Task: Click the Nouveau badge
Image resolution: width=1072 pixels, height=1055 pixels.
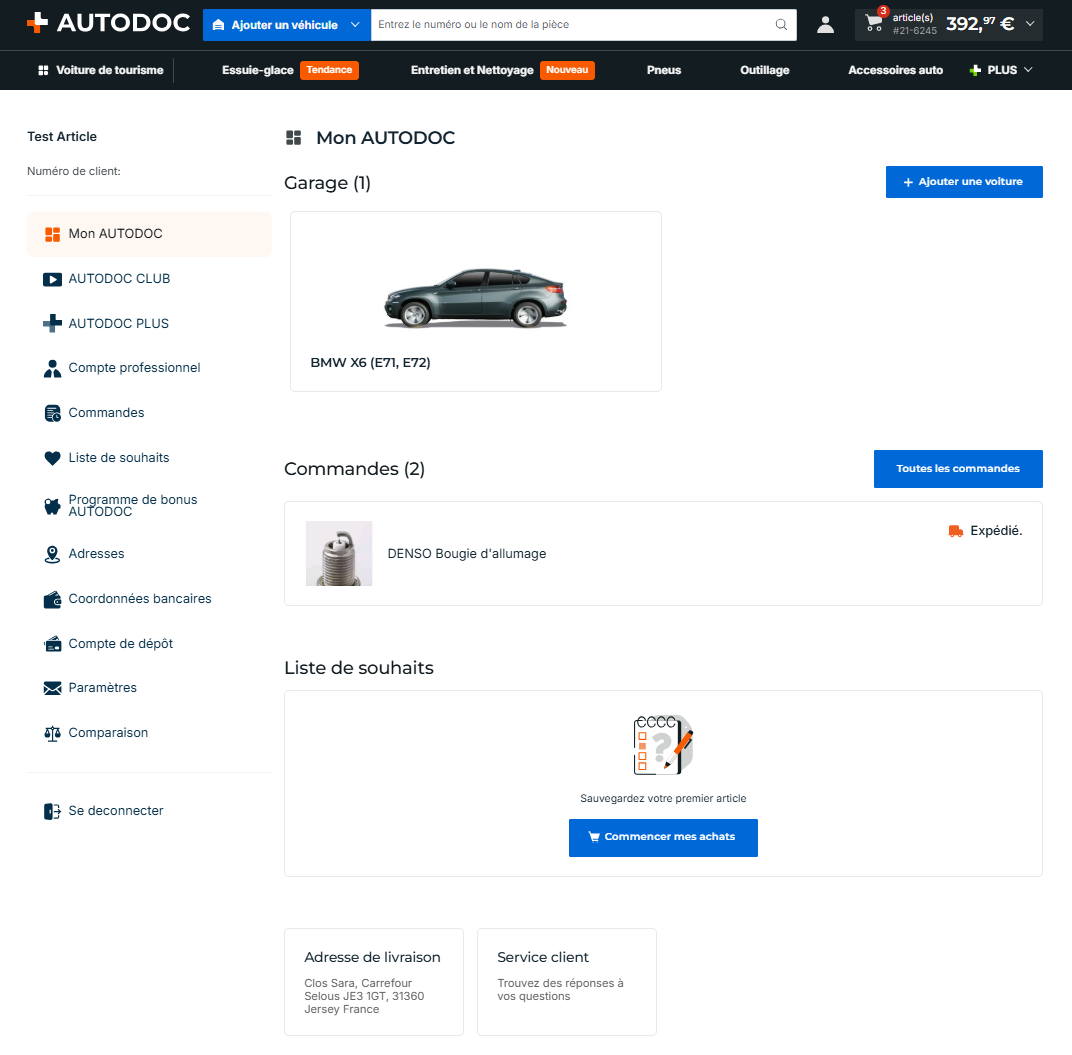Action: pos(567,70)
